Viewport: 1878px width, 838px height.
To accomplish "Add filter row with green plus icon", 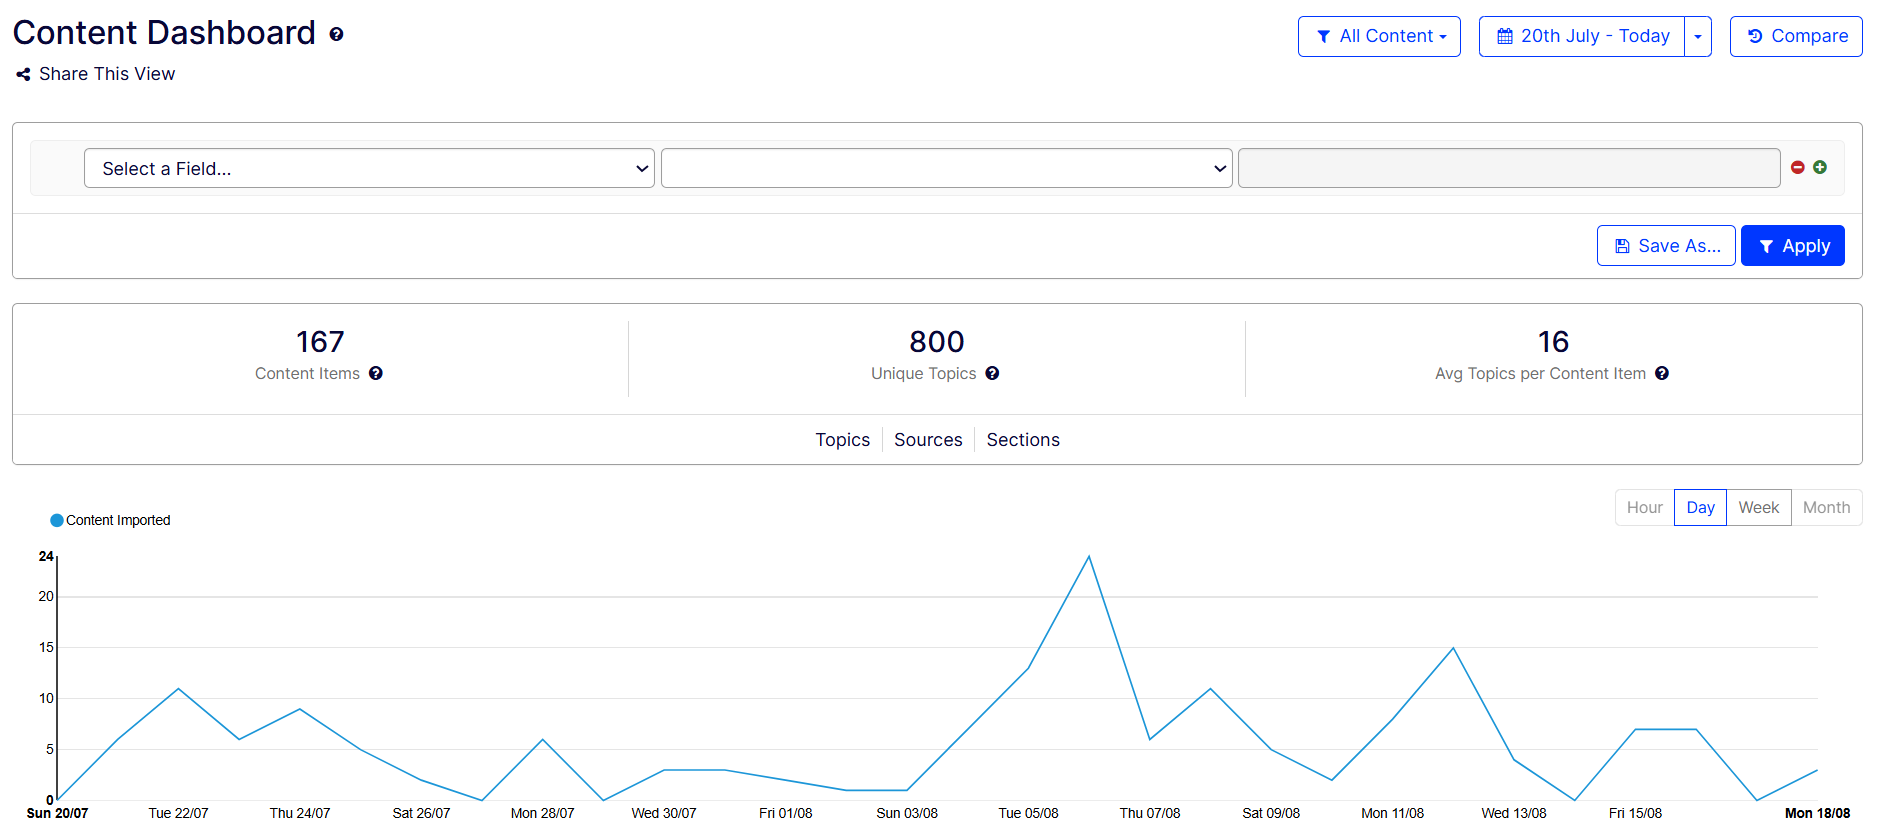I will [1820, 168].
